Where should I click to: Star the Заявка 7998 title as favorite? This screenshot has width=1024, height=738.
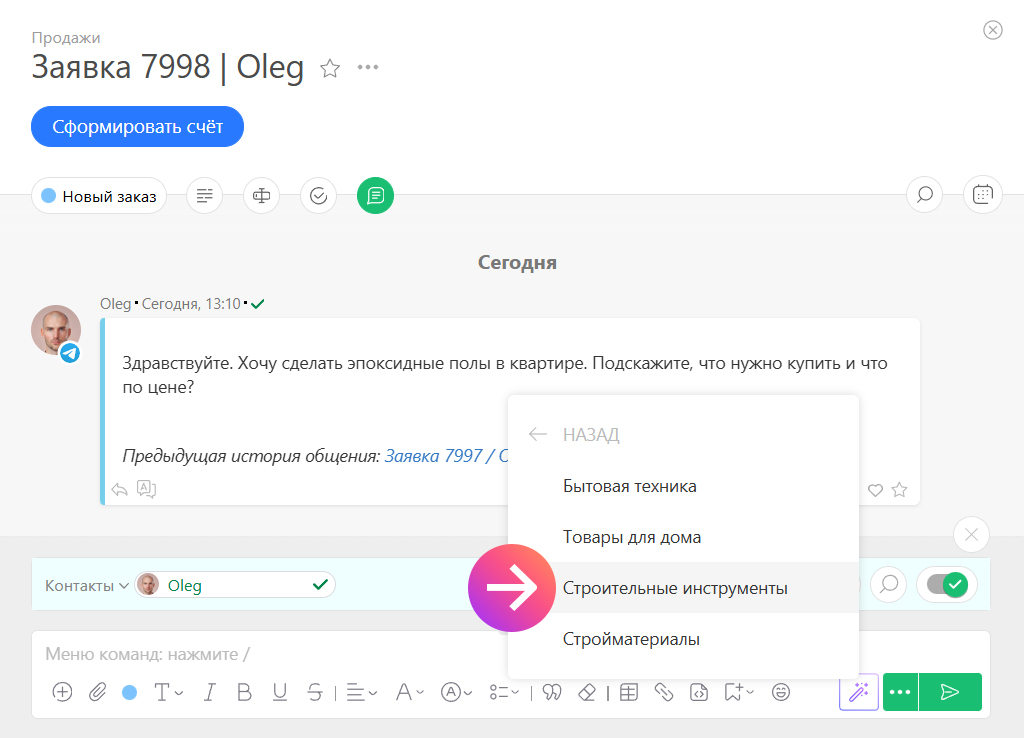[330, 68]
